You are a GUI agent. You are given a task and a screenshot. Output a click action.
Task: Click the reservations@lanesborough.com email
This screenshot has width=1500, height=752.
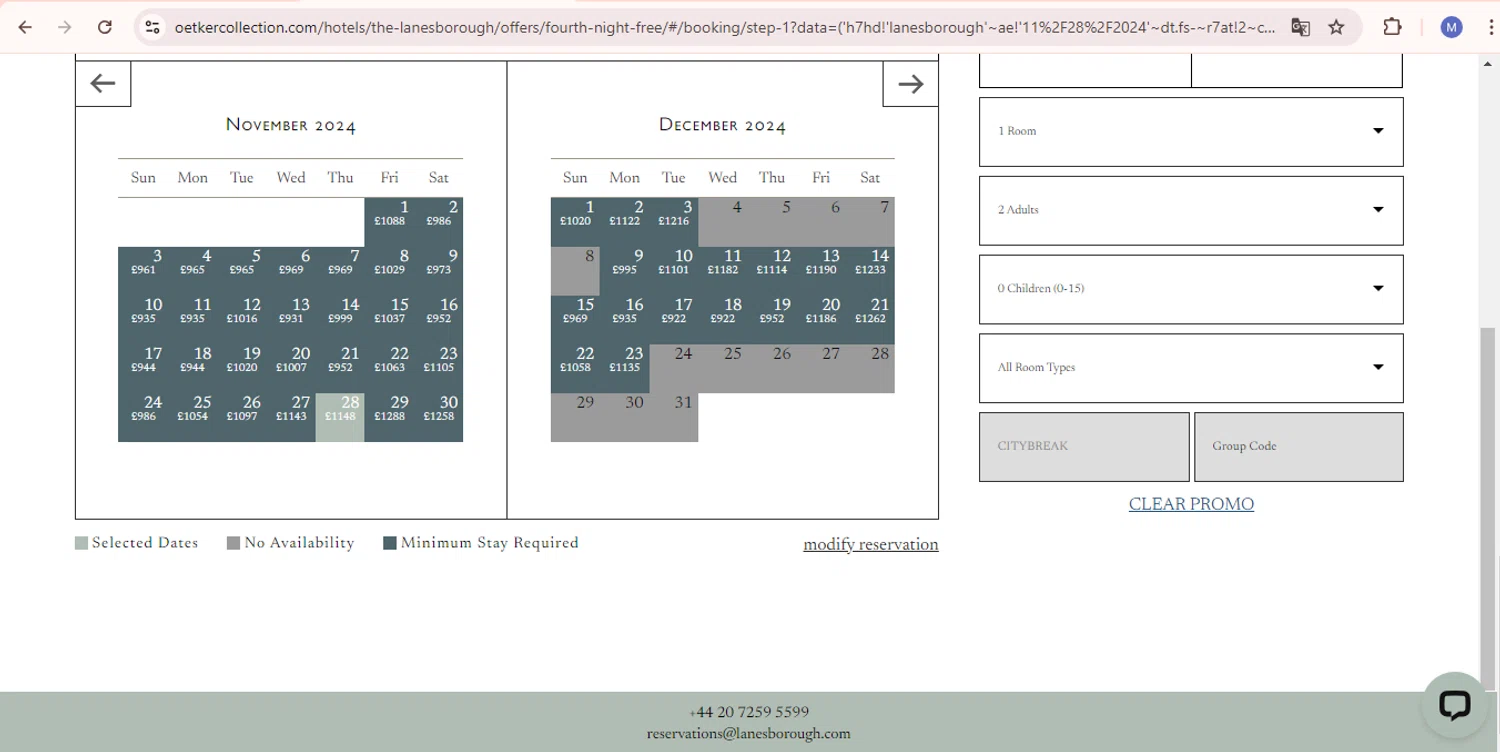(749, 733)
